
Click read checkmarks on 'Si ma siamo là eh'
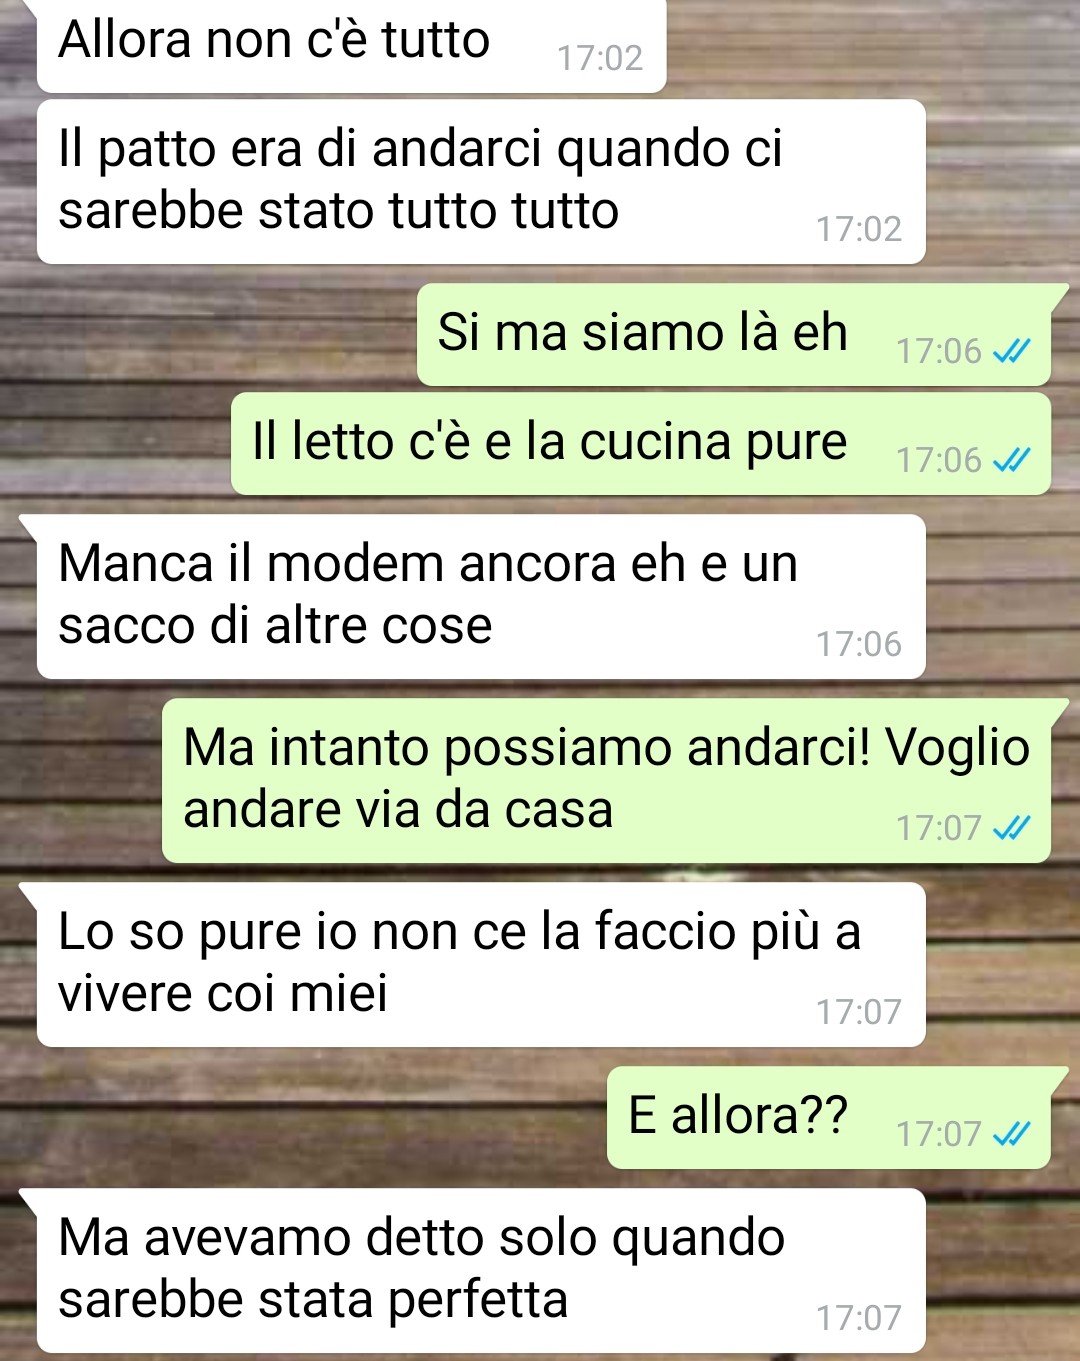pos(1011,351)
